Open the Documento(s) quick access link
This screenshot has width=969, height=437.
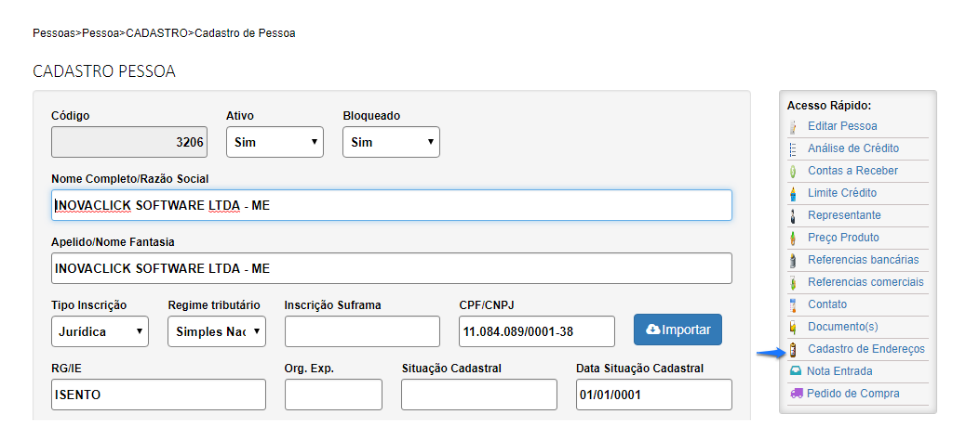pyautogui.click(x=842, y=327)
